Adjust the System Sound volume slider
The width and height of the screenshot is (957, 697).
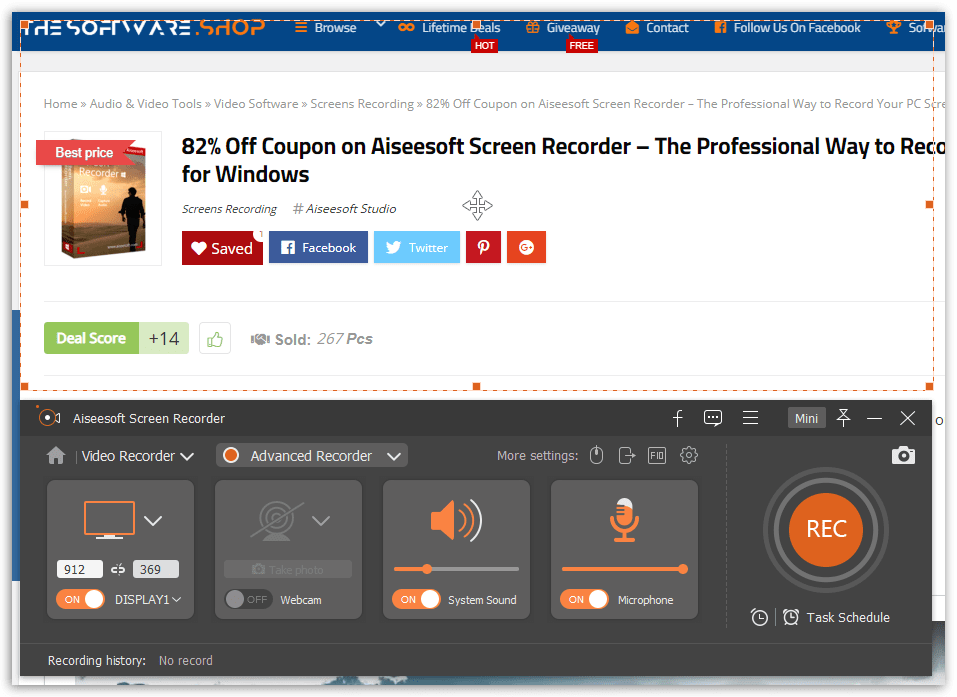[457, 569]
